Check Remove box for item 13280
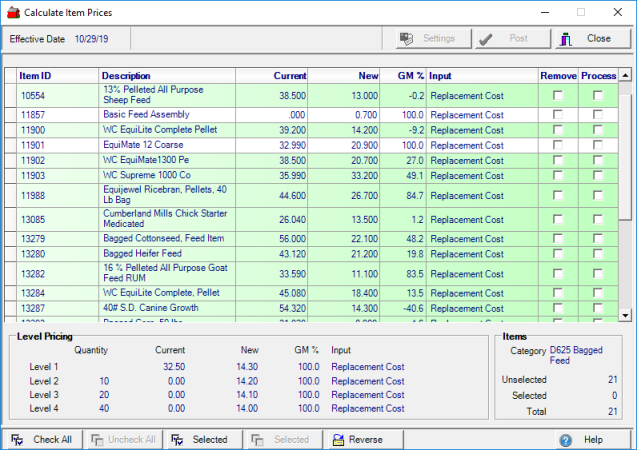 [x=558, y=254]
